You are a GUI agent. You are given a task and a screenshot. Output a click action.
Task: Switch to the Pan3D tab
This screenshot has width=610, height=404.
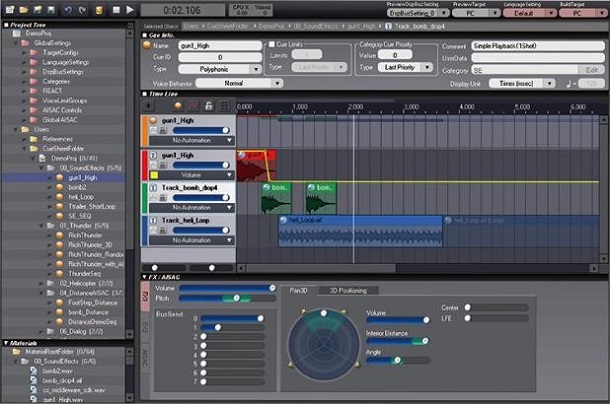click(299, 290)
